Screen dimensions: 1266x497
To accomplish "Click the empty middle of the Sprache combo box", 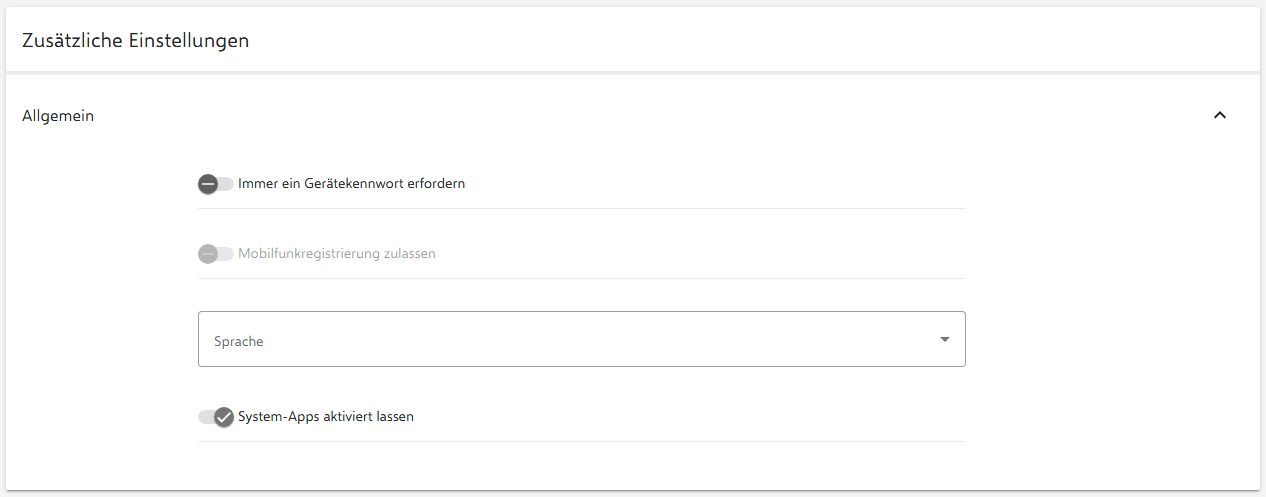I will click(x=580, y=340).
